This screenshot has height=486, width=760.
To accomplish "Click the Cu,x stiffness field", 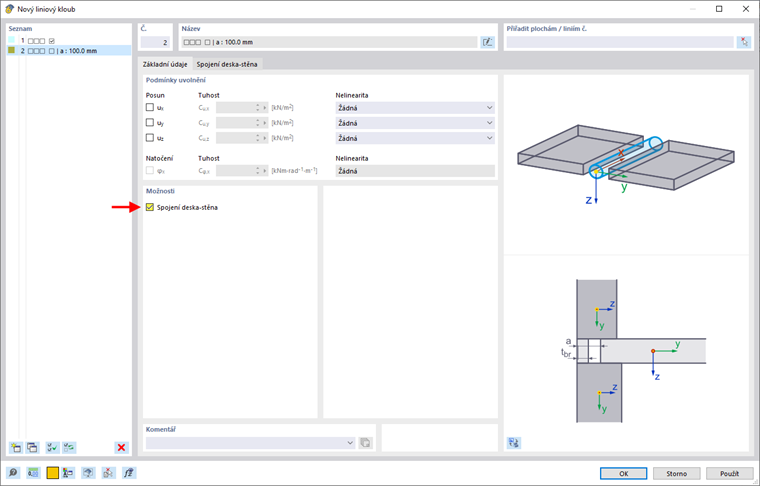I will point(242,108).
